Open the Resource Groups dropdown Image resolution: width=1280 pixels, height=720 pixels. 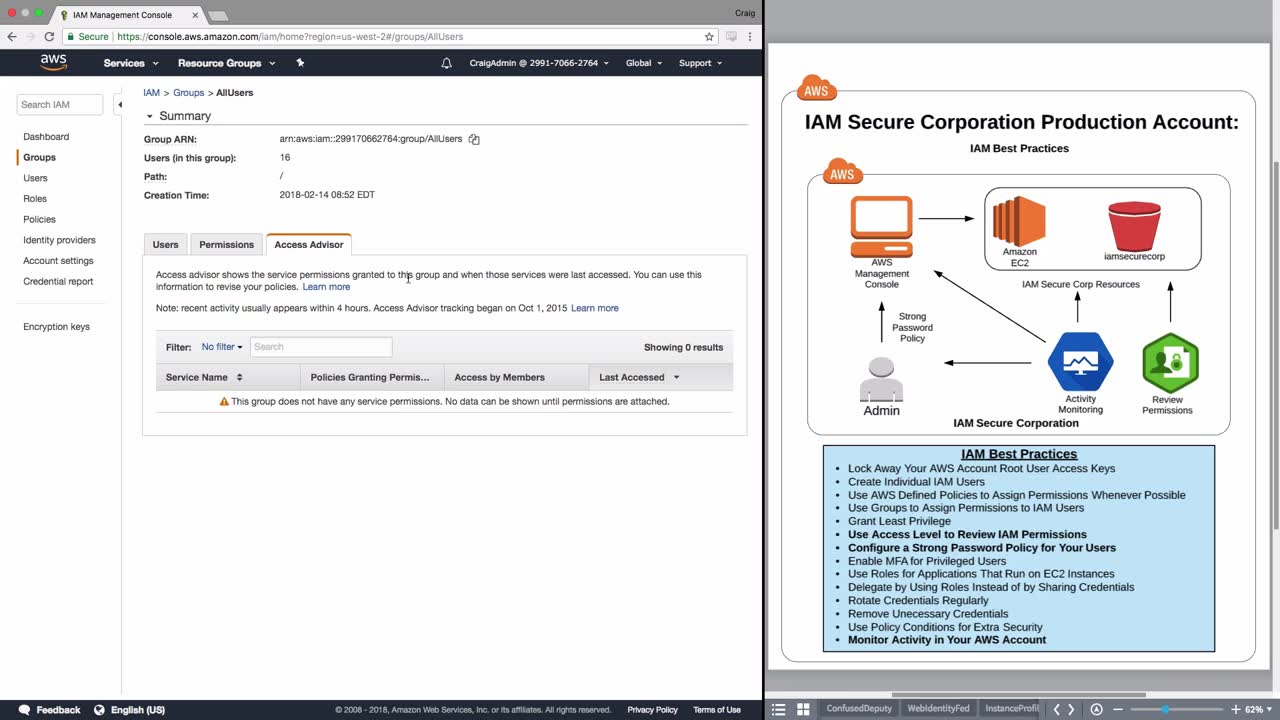click(x=225, y=63)
